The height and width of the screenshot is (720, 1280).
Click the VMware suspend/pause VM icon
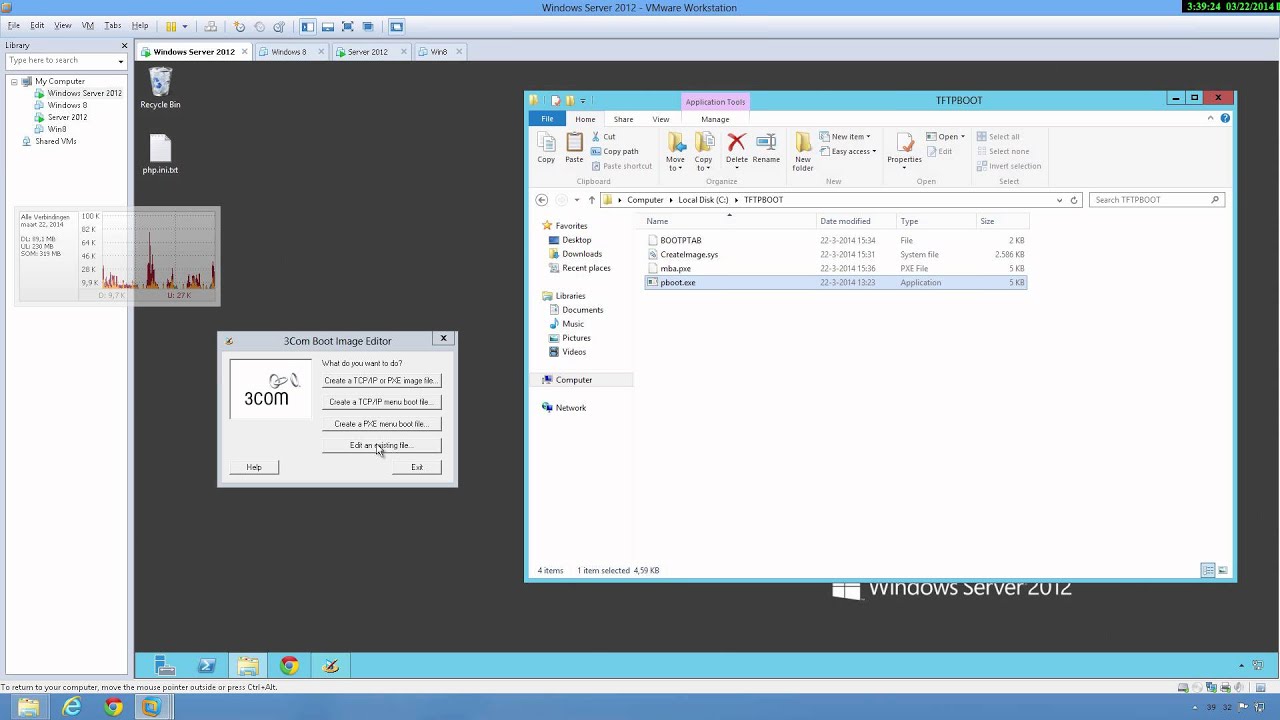coord(171,26)
